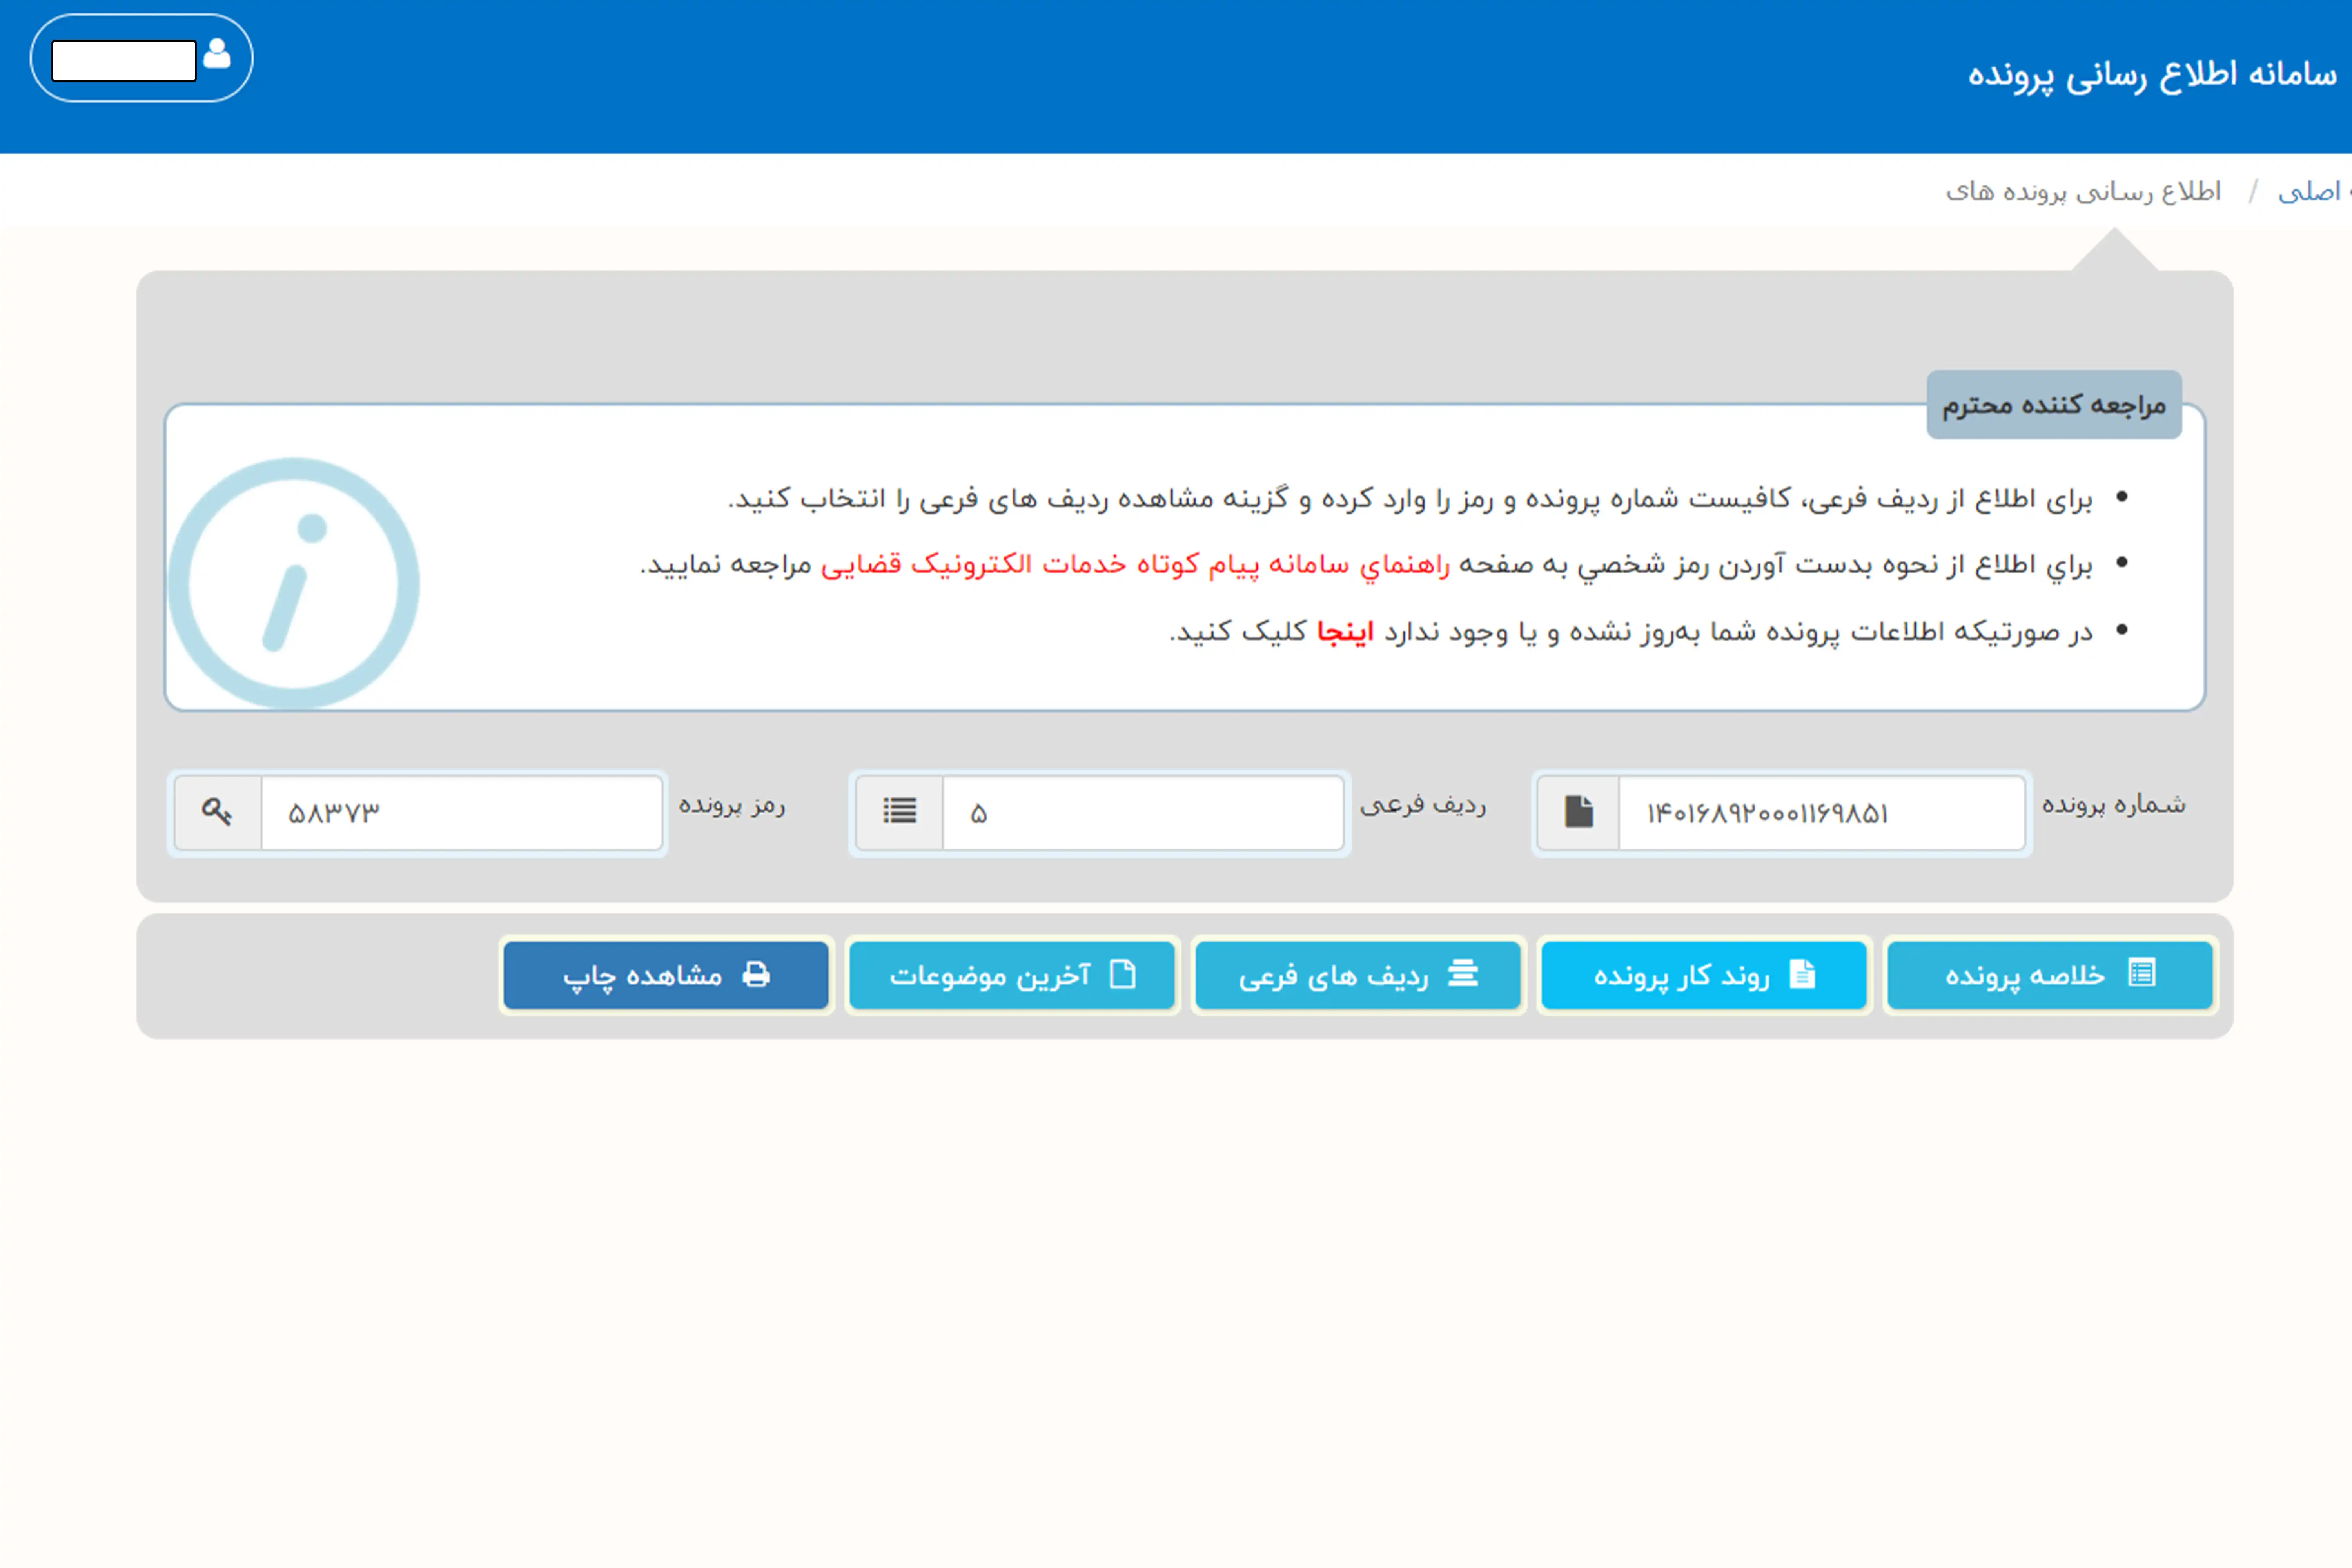Screen dimensions: 2352x1568
Task: Click the key icon beside رمز پرونده
Action: (217, 811)
